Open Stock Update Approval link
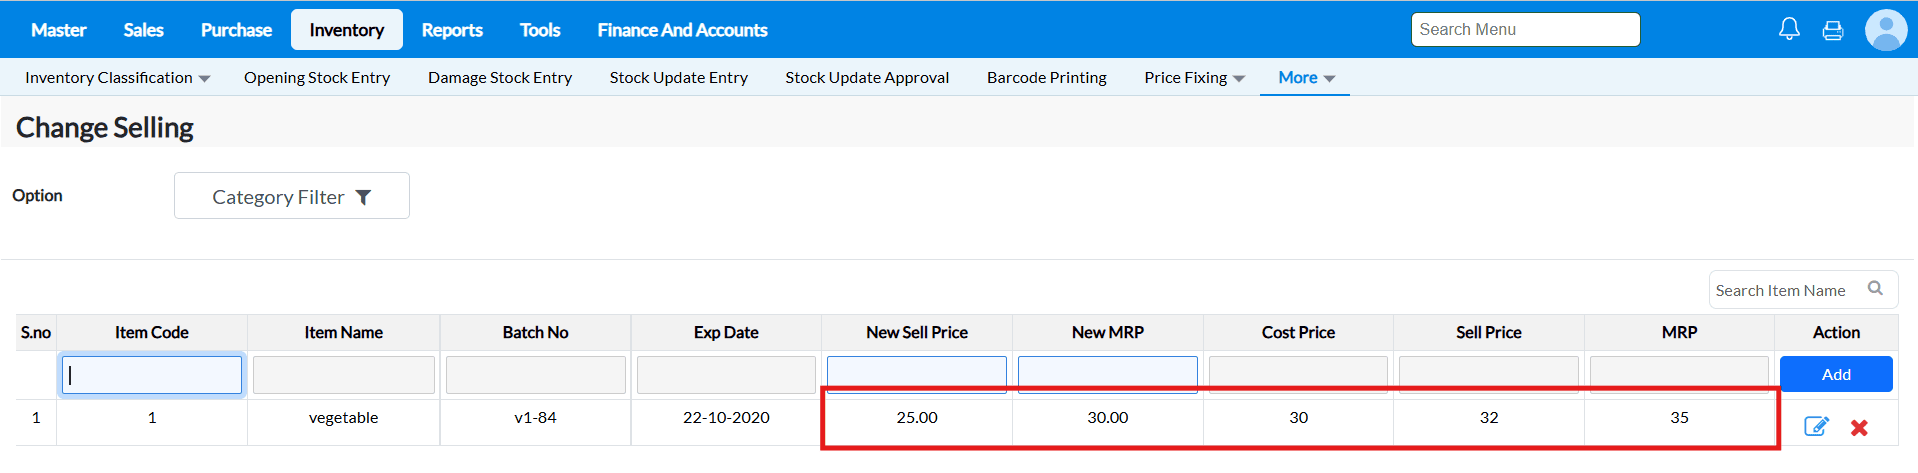The width and height of the screenshot is (1918, 473). click(867, 78)
